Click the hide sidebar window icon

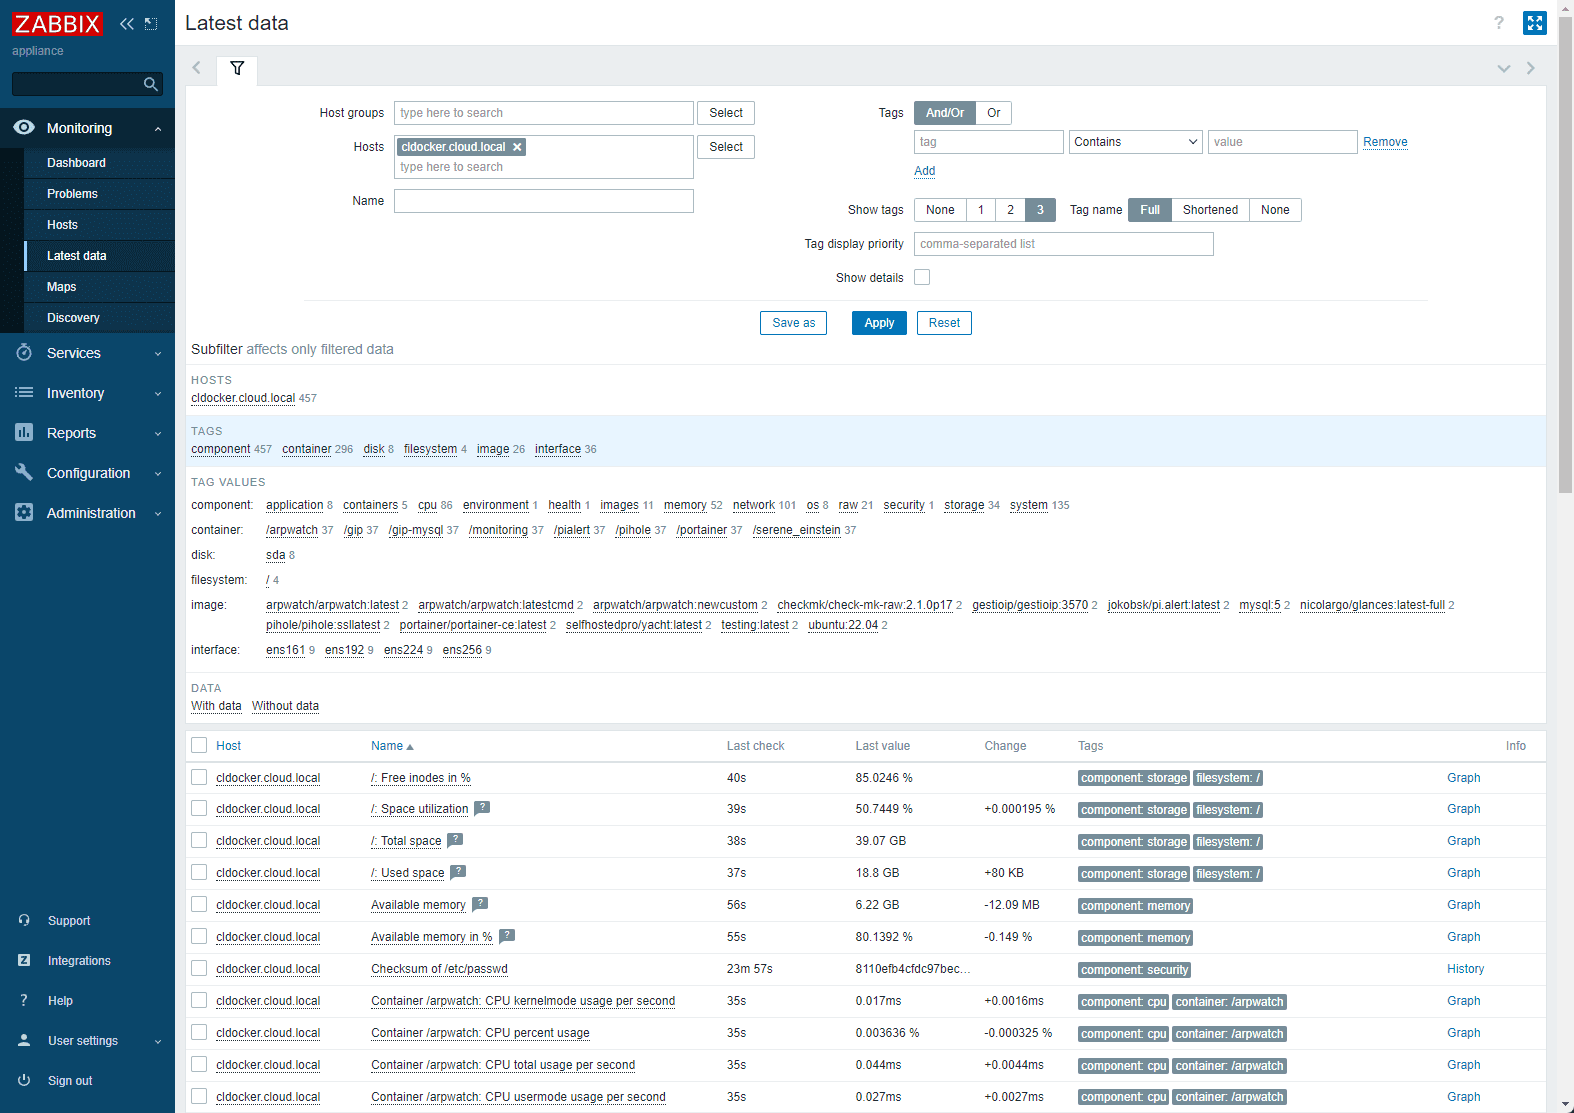click(151, 24)
